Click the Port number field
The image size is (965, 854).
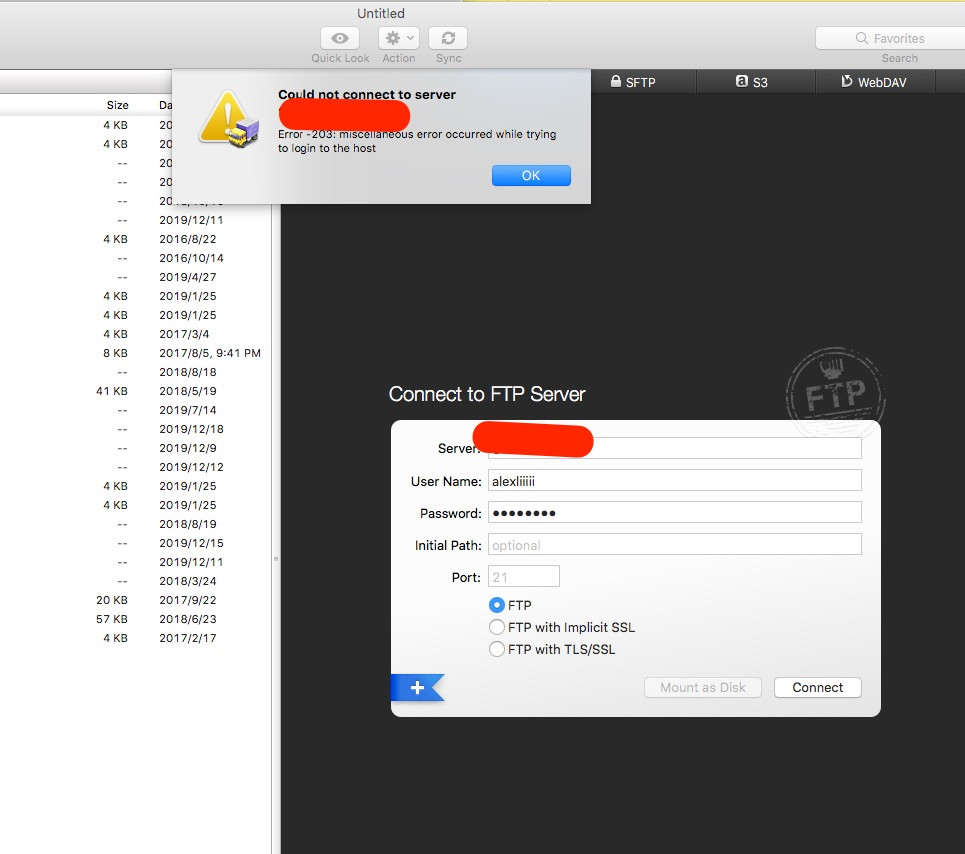pos(523,577)
